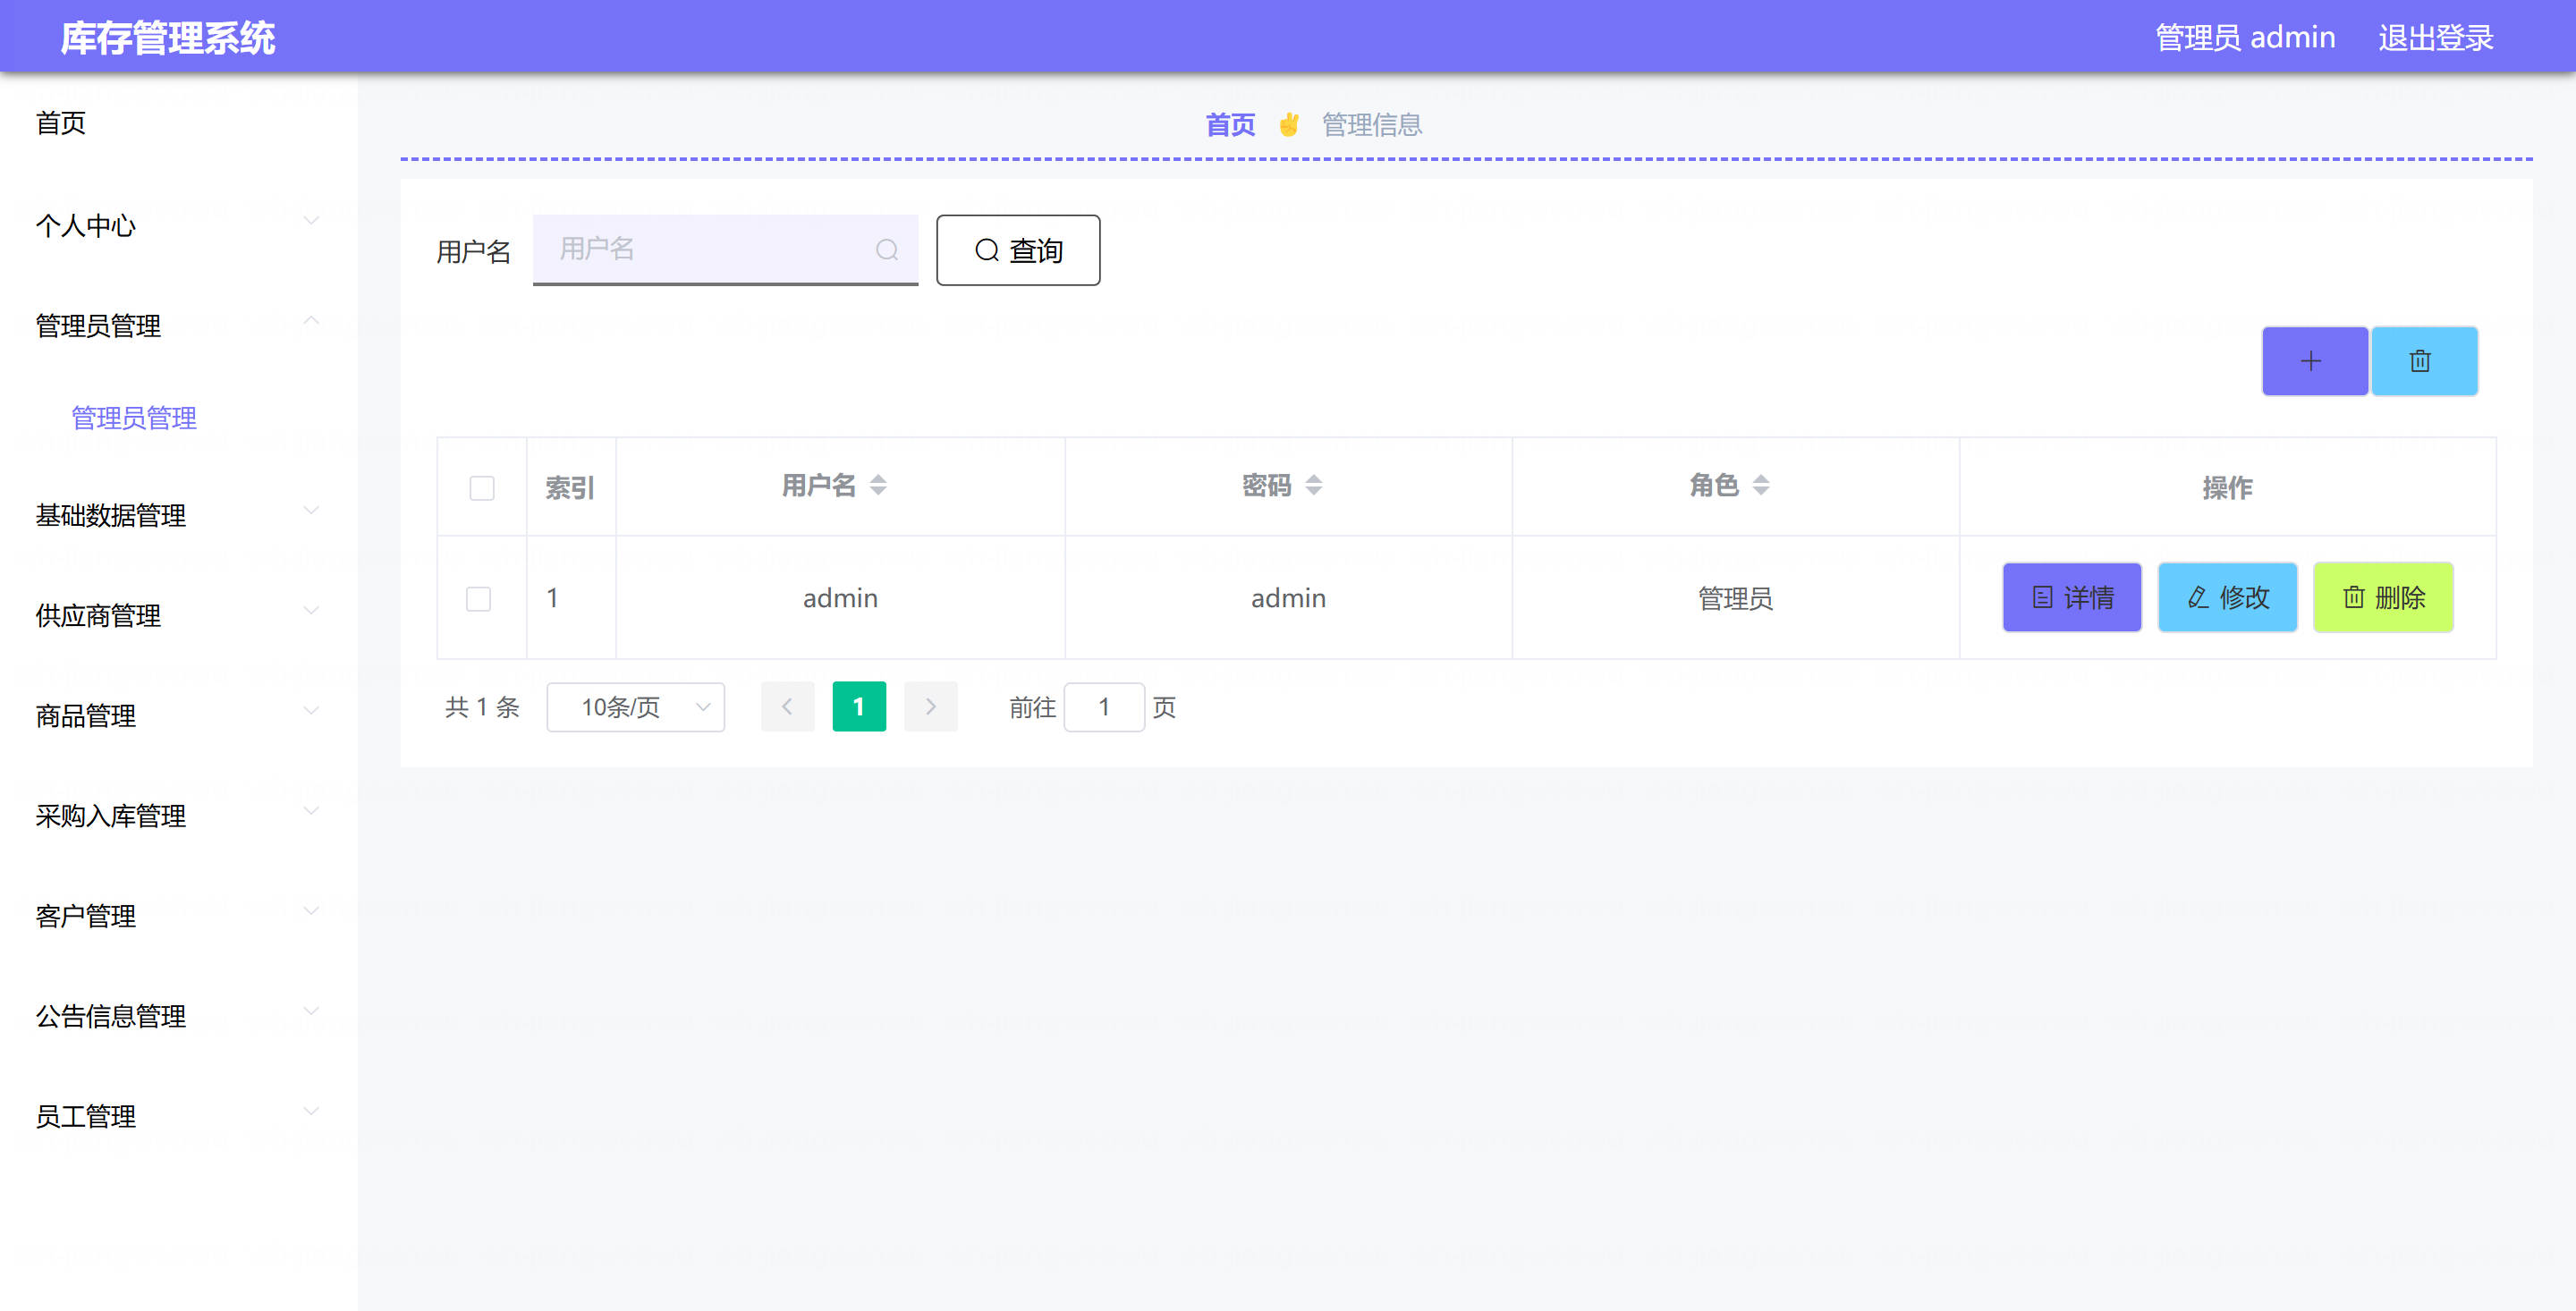The height and width of the screenshot is (1311, 2576).
Task: Expand 公告信息管理 menu
Action: click(x=178, y=1015)
